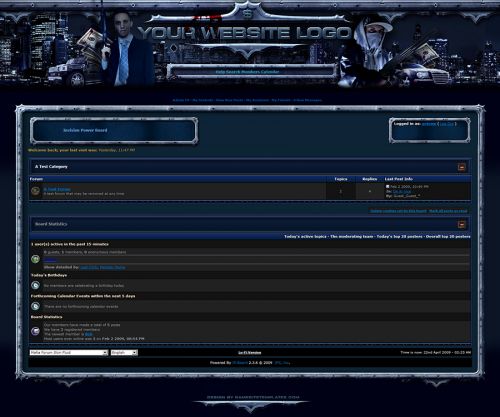Open Help in the header navigation
The width and height of the screenshot is (500, 417).
[220, 72]
